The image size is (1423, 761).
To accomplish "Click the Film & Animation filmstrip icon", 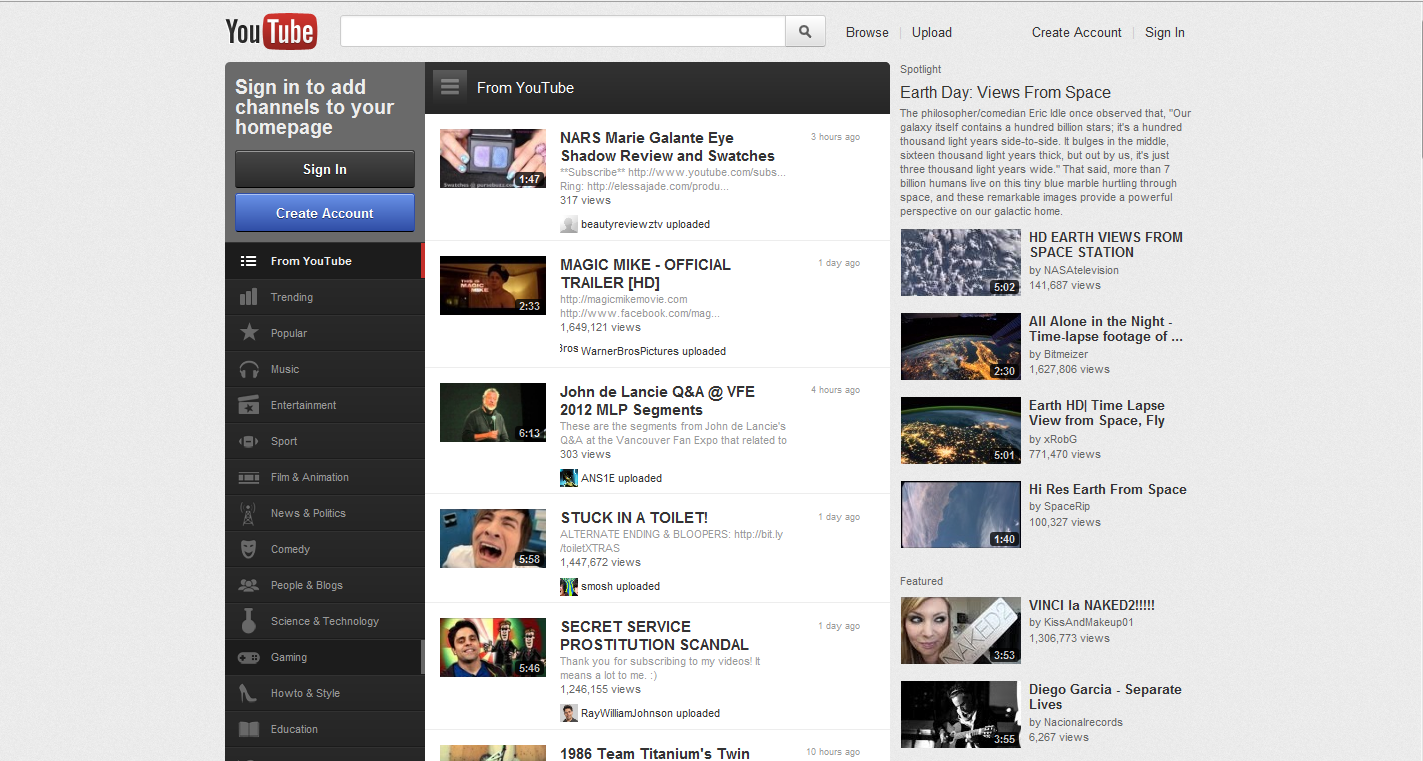I will click(250, 477).
